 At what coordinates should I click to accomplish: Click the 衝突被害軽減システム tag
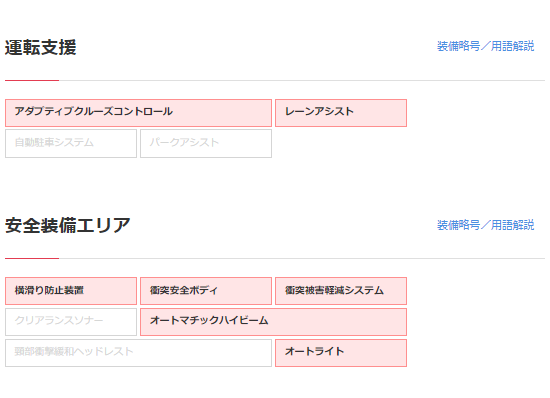[341, 291]
